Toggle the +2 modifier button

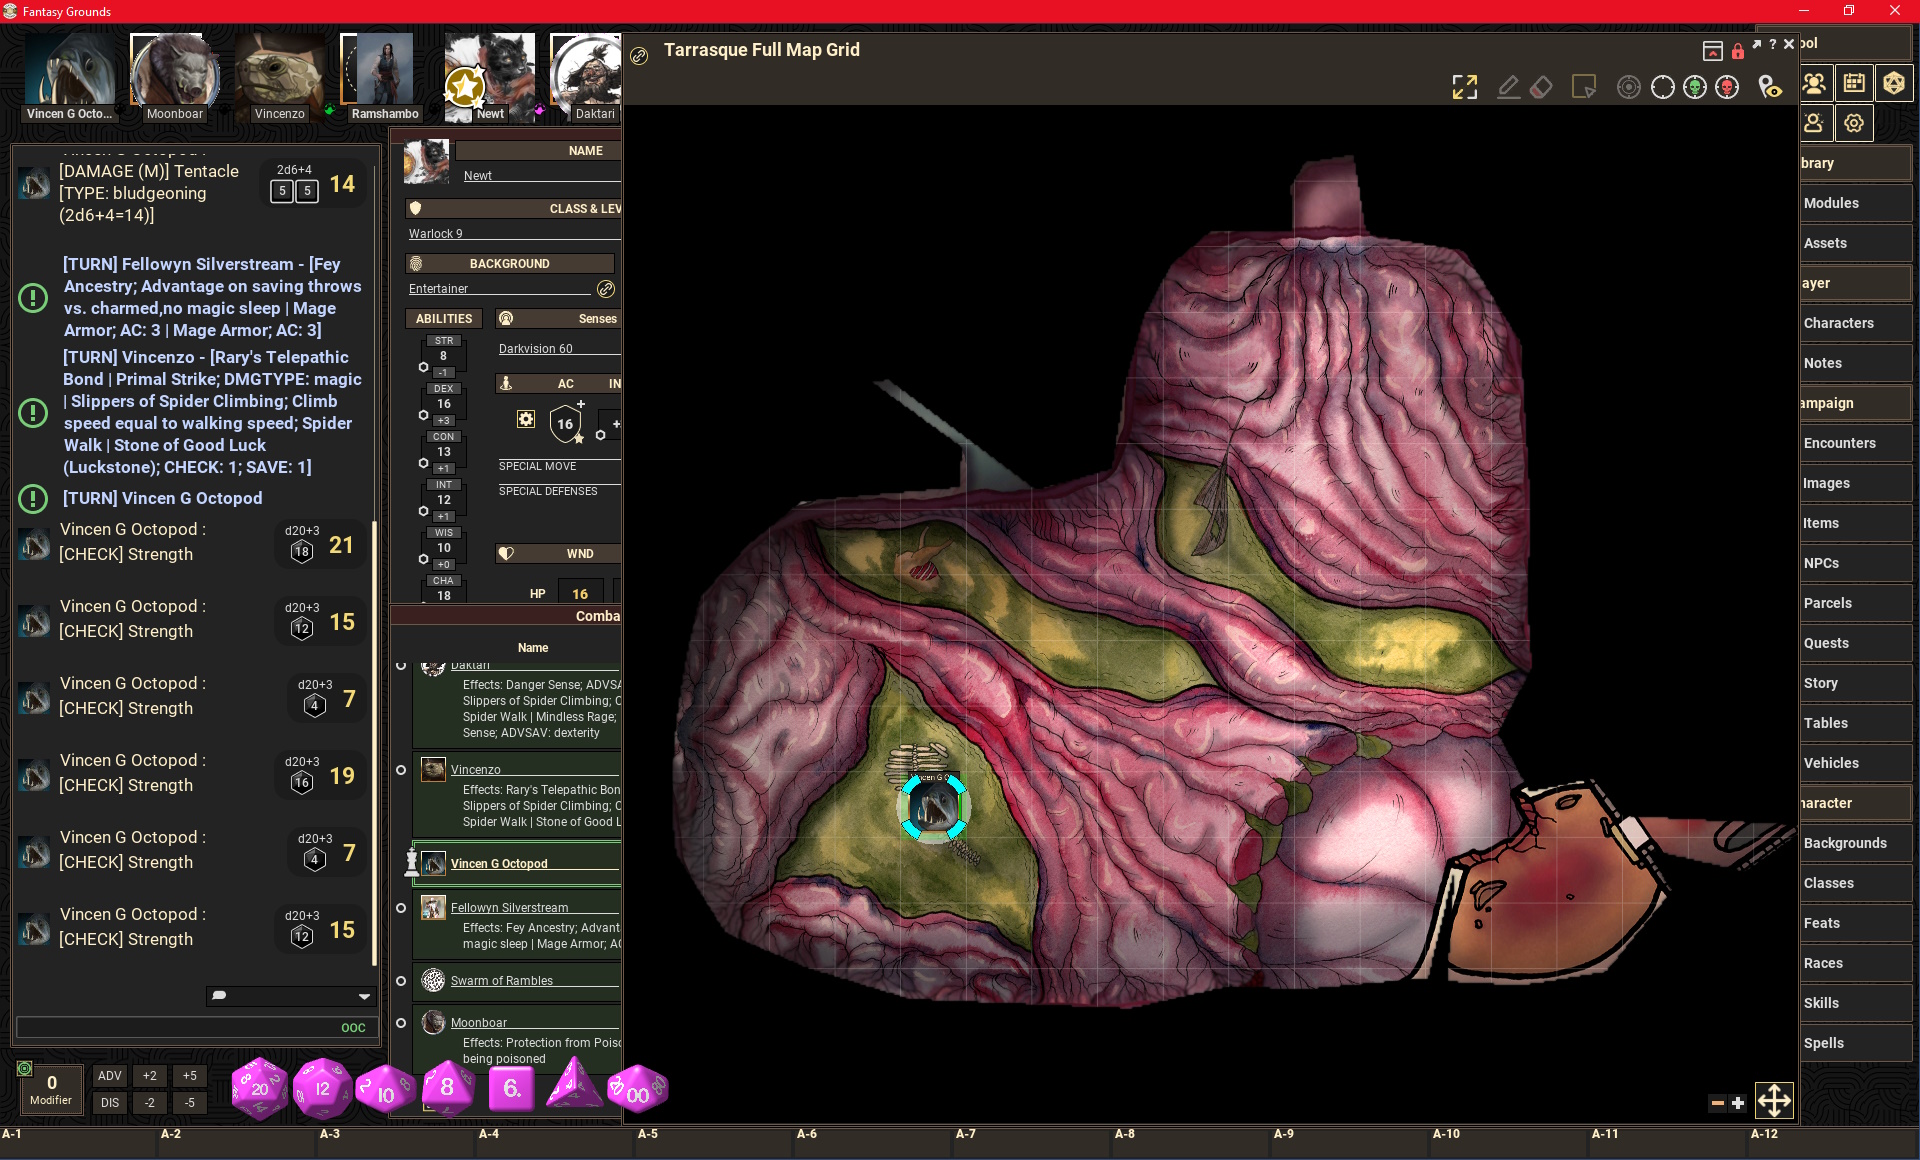click(x=149, y=1076)
